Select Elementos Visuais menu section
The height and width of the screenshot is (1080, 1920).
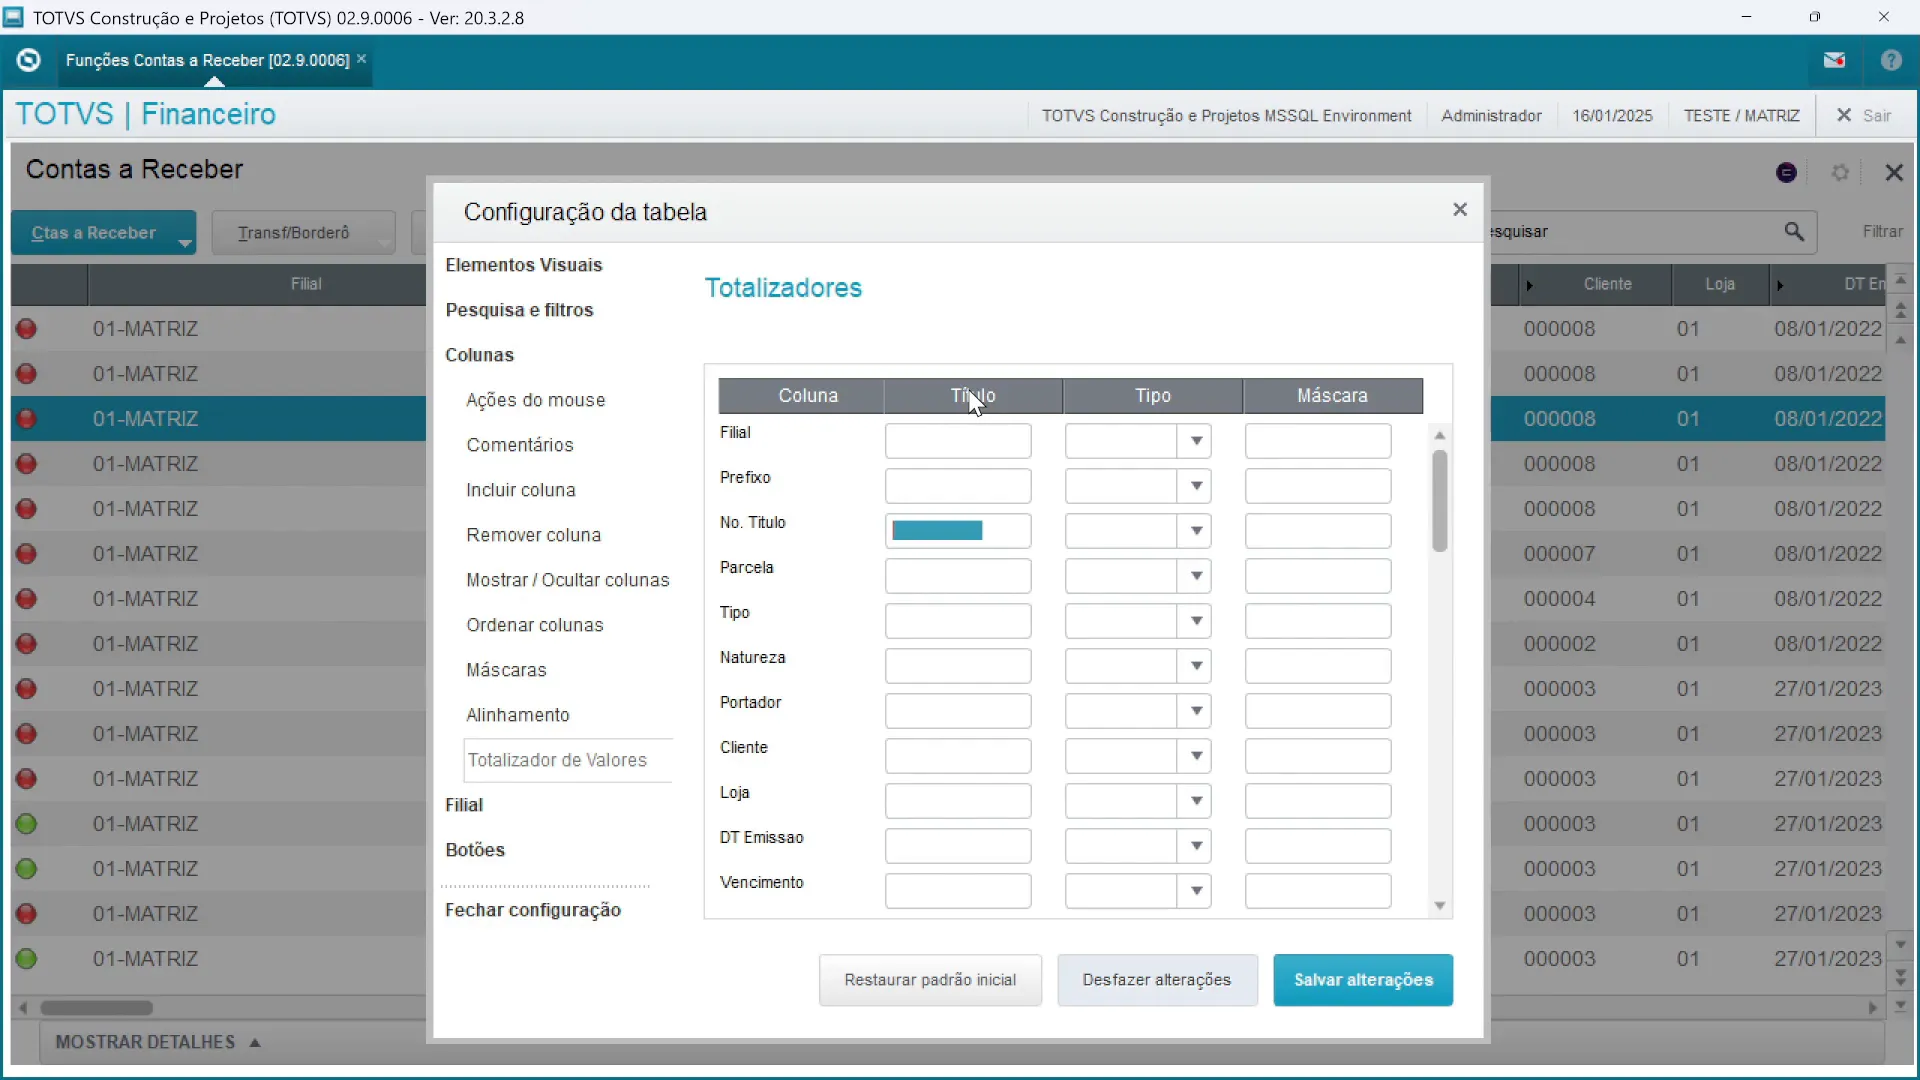tap(524, 265)
